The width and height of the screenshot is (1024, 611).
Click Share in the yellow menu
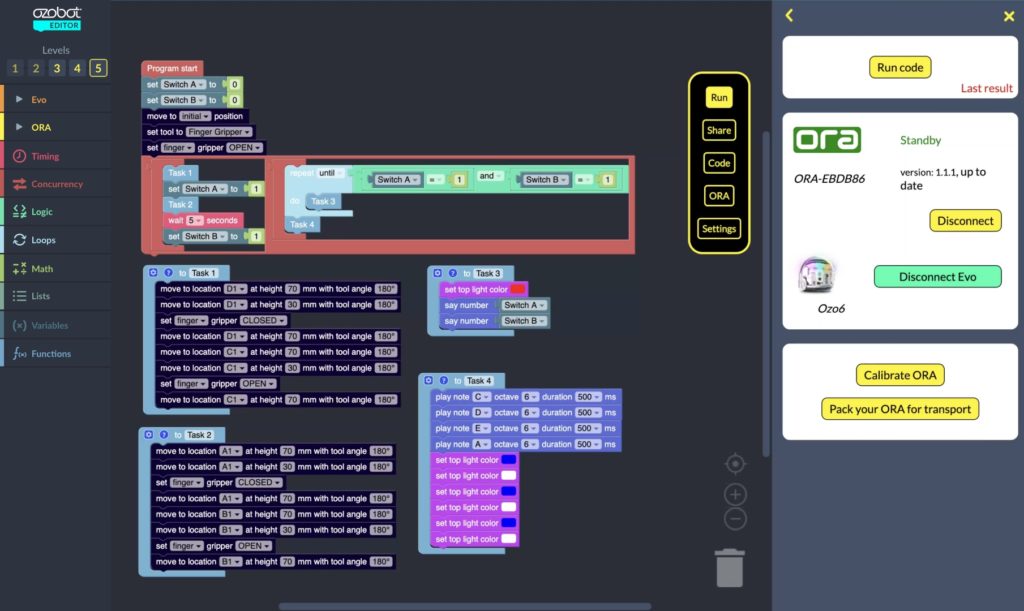(719, 130)
